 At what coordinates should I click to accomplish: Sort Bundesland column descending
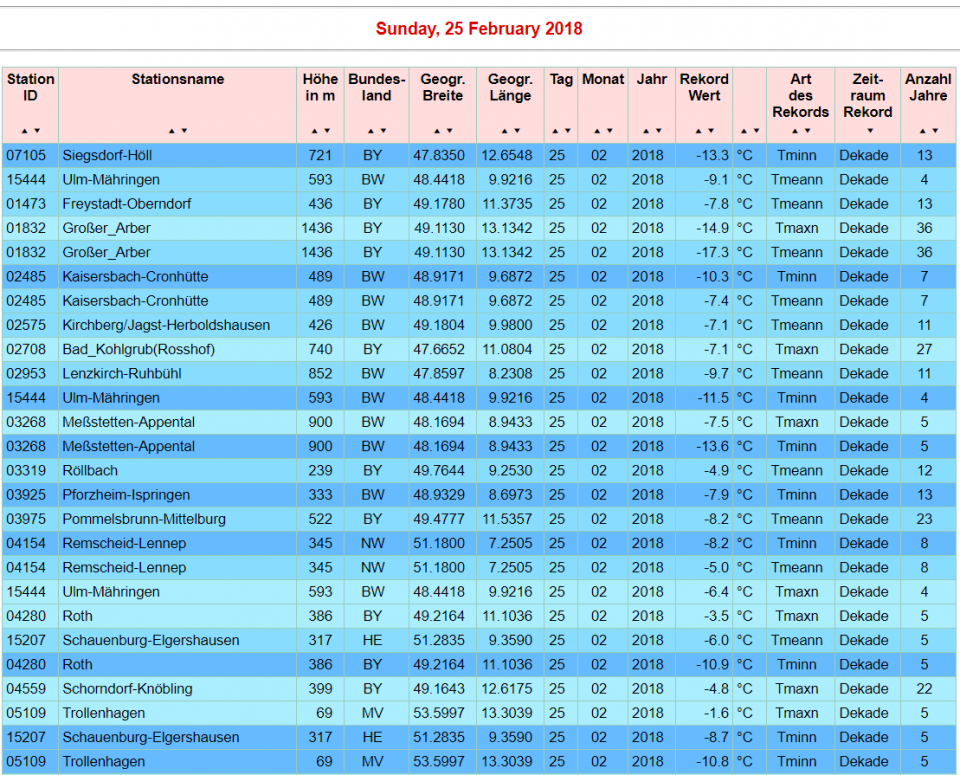click(382, 131)
